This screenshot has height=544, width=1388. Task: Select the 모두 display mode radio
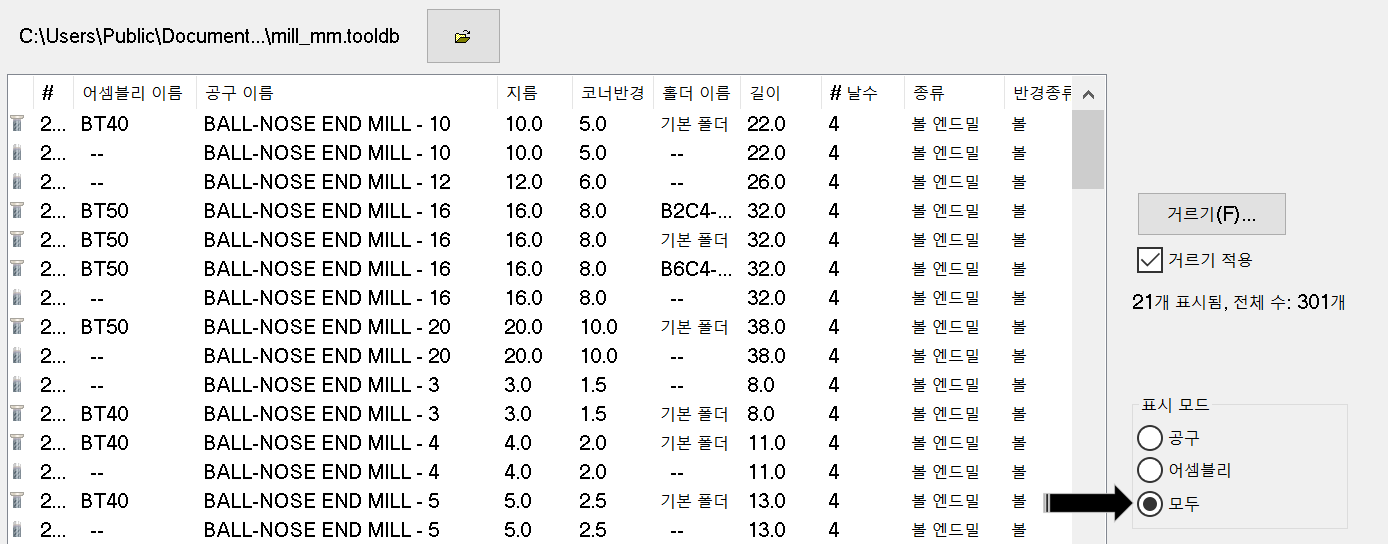1150,504
